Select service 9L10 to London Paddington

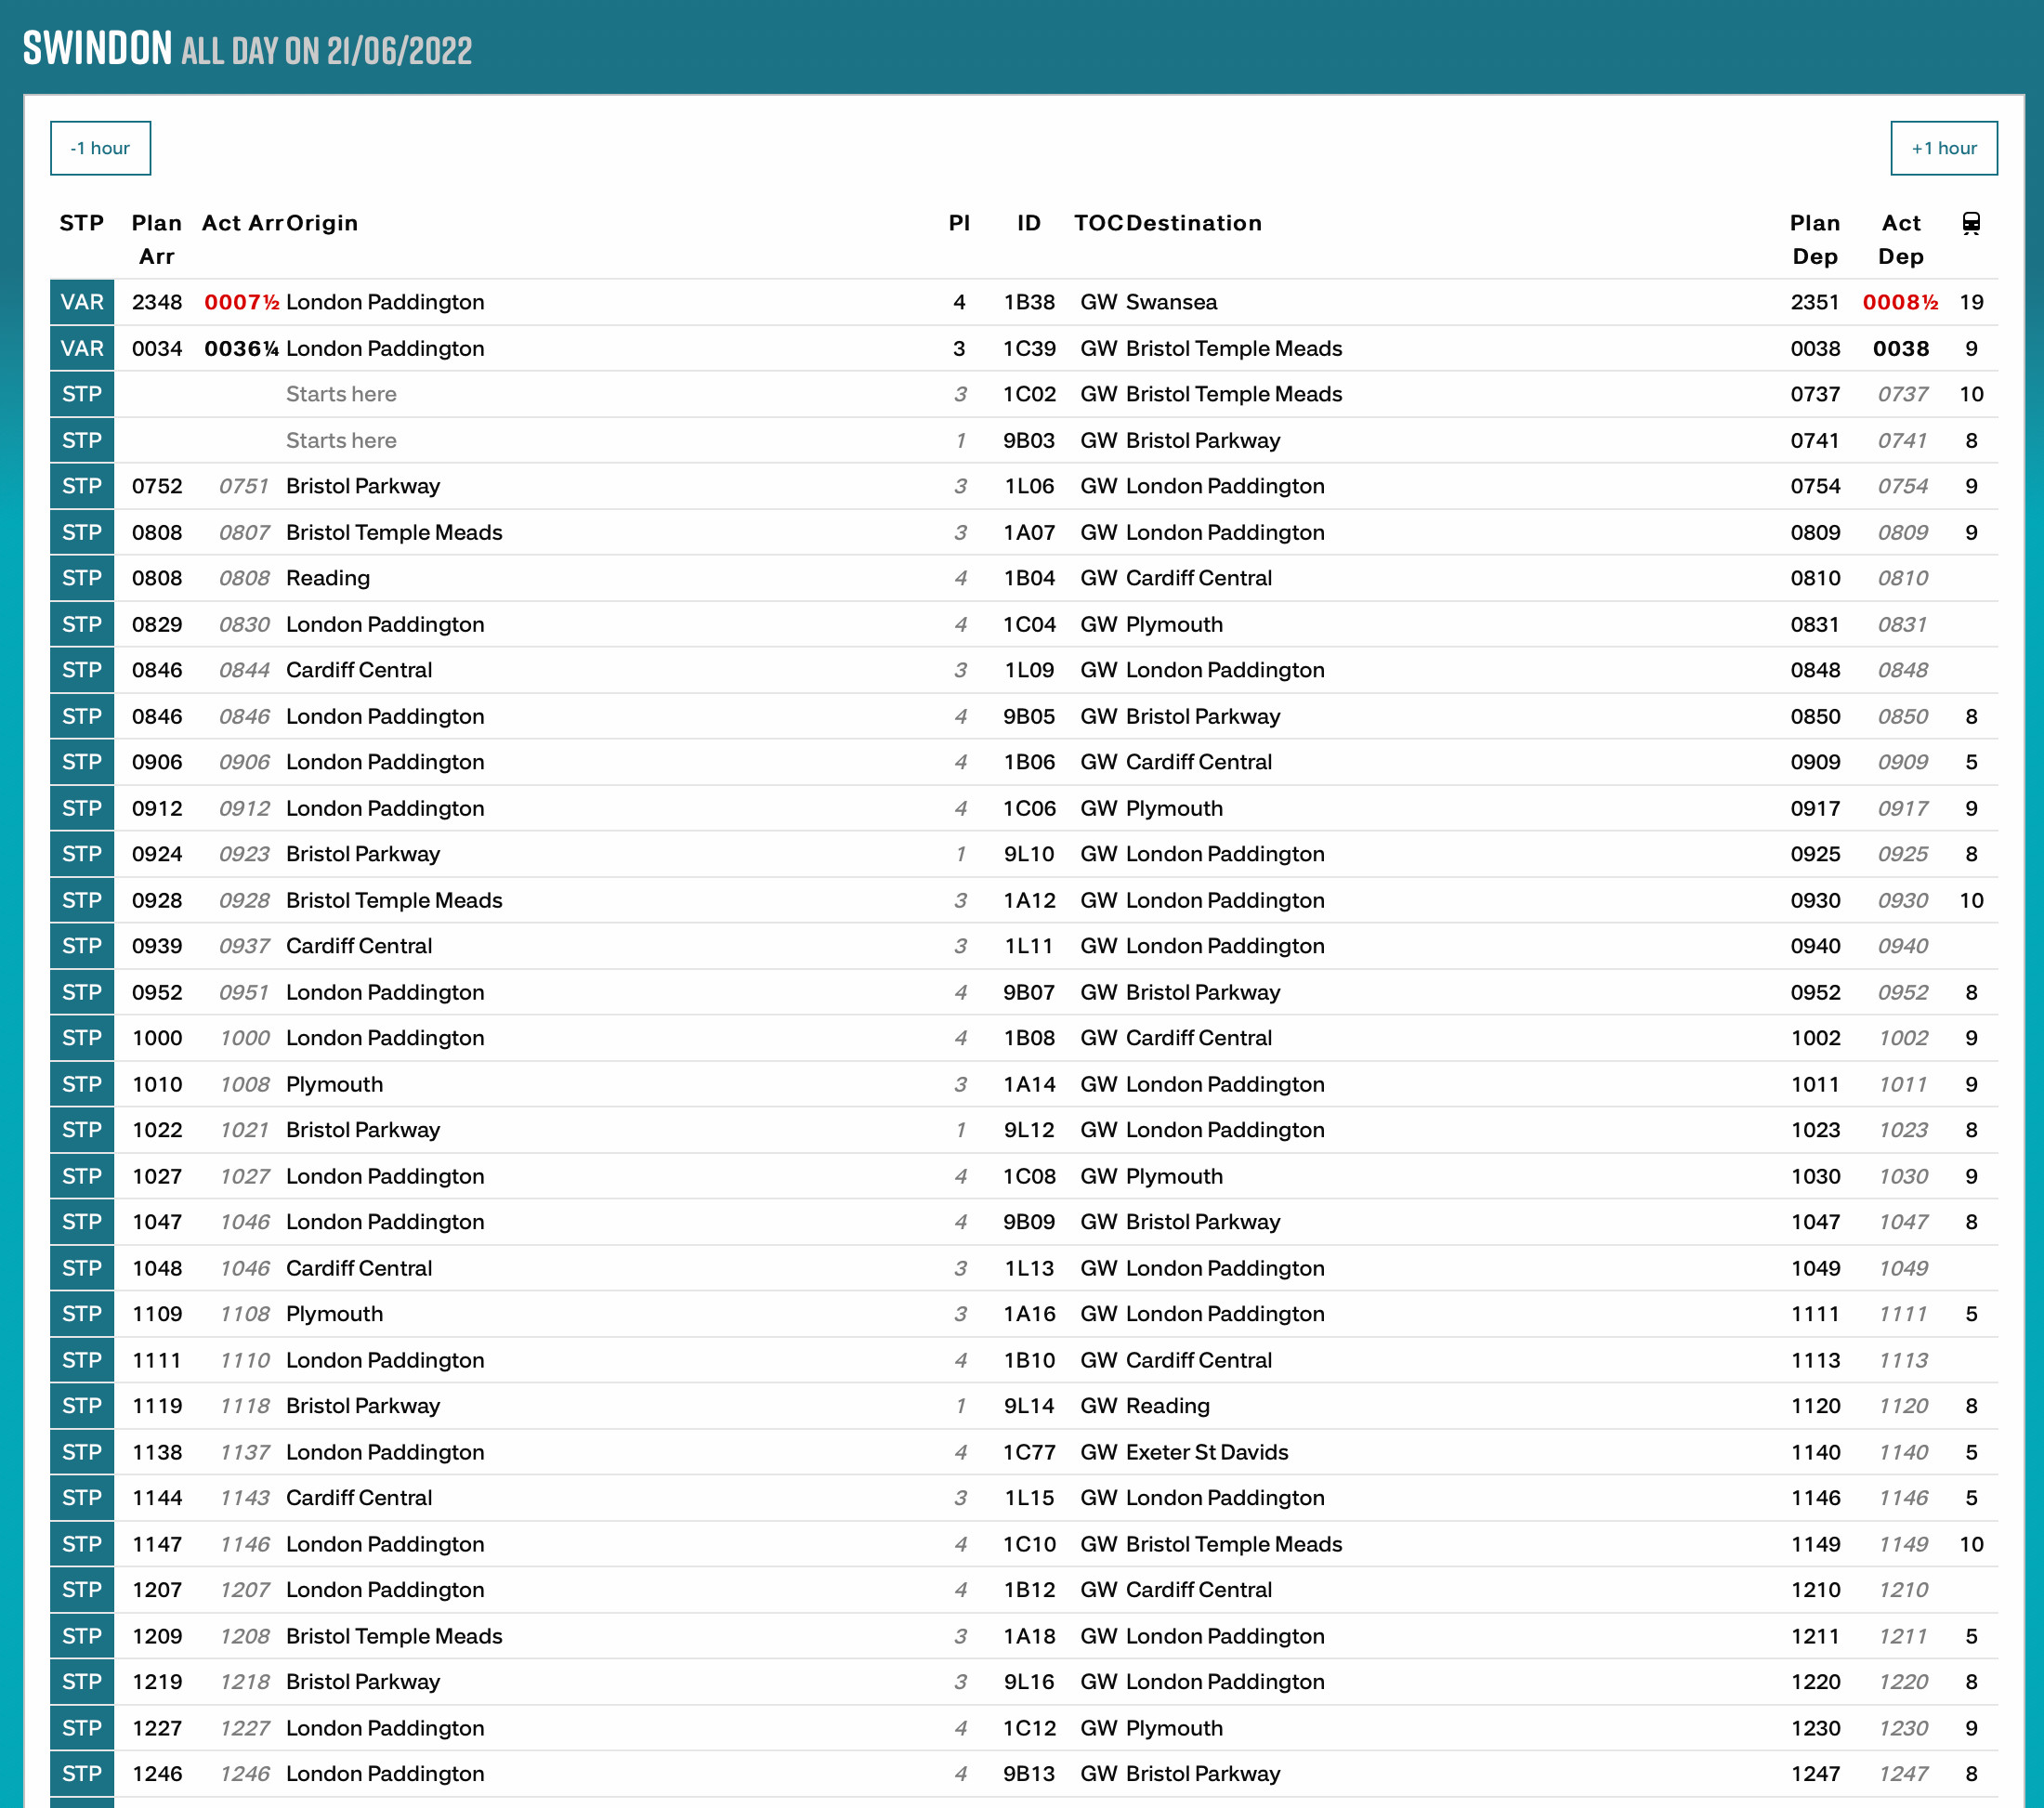click(x=1029, y=854)
